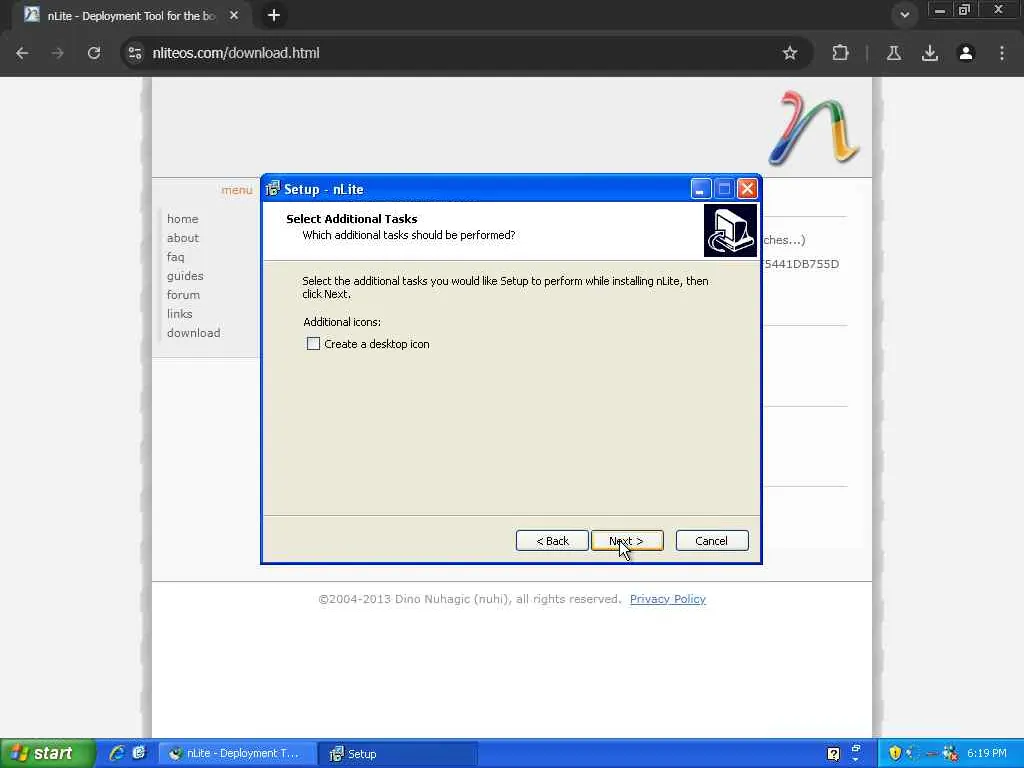Screen dimensions: 1024x768
Task: Open the download page from site menu
Action: click(x=193, y=332)
